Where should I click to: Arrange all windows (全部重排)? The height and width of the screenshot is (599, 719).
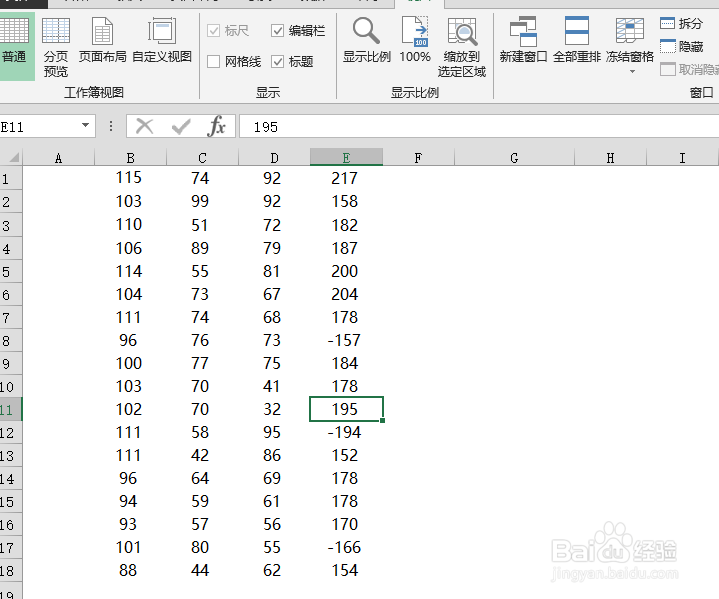577,40
